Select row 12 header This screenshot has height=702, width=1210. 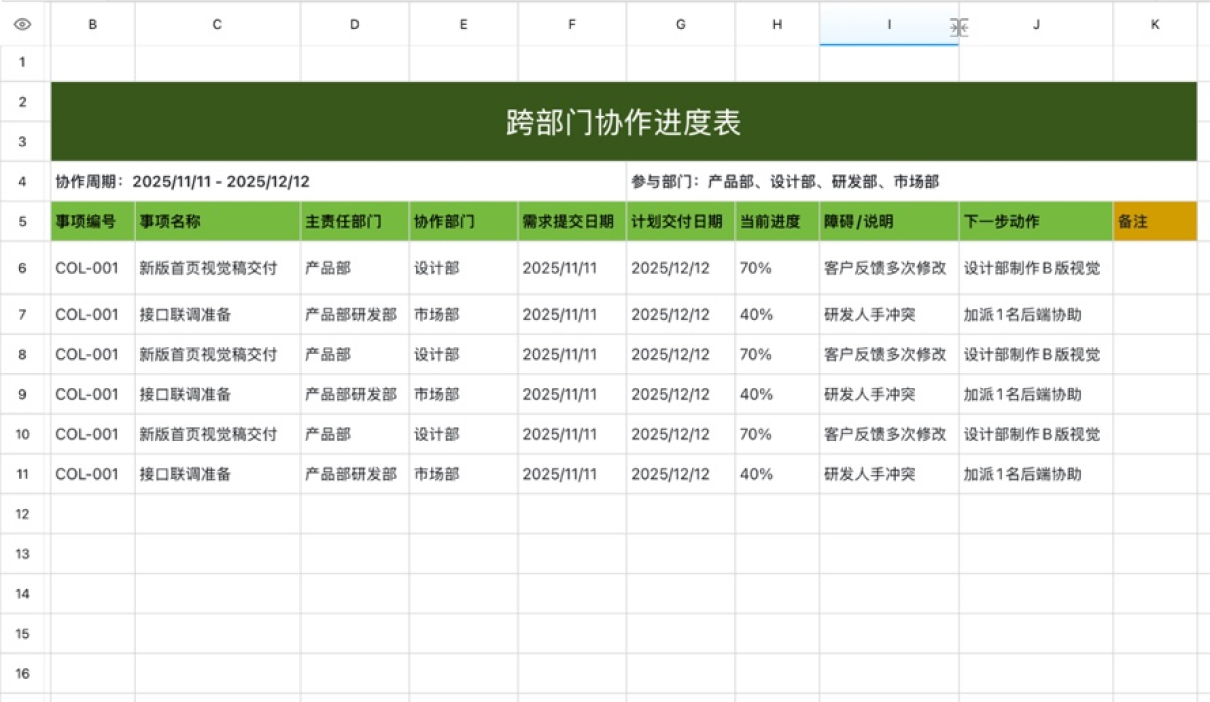(22, 514)
